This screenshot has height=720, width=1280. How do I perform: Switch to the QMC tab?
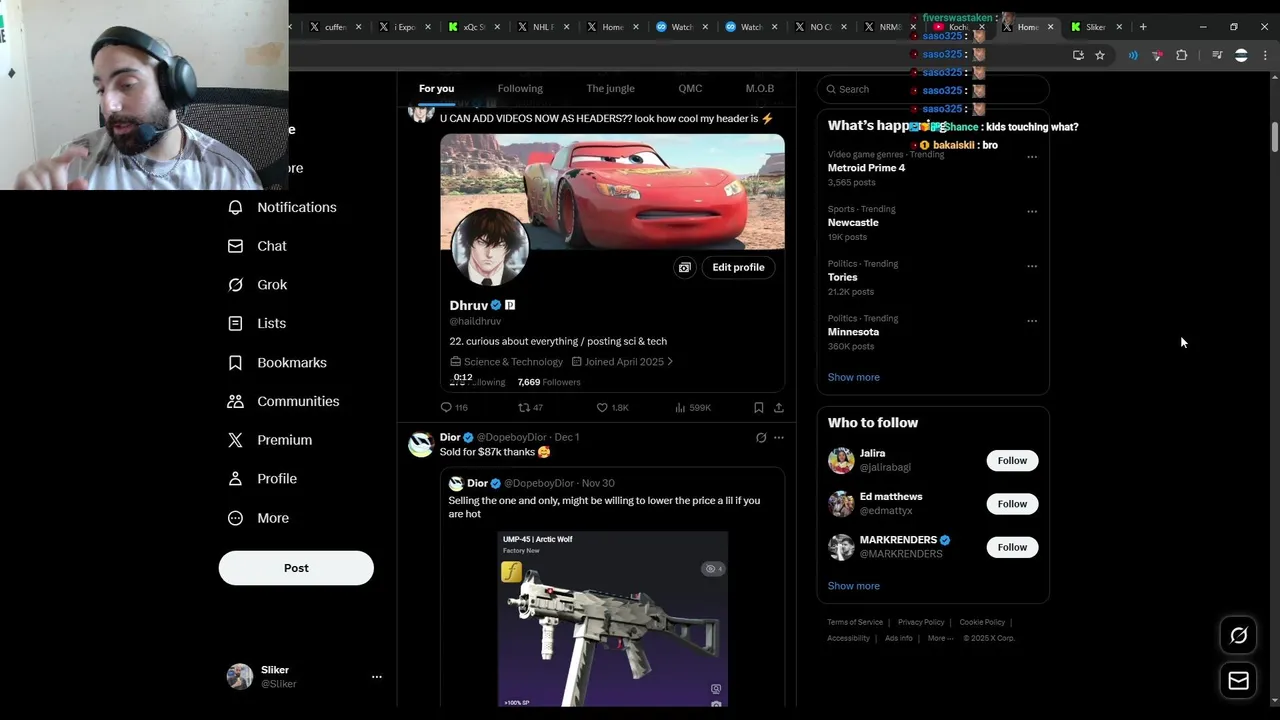pyautogui.click(x=690, y=89)
